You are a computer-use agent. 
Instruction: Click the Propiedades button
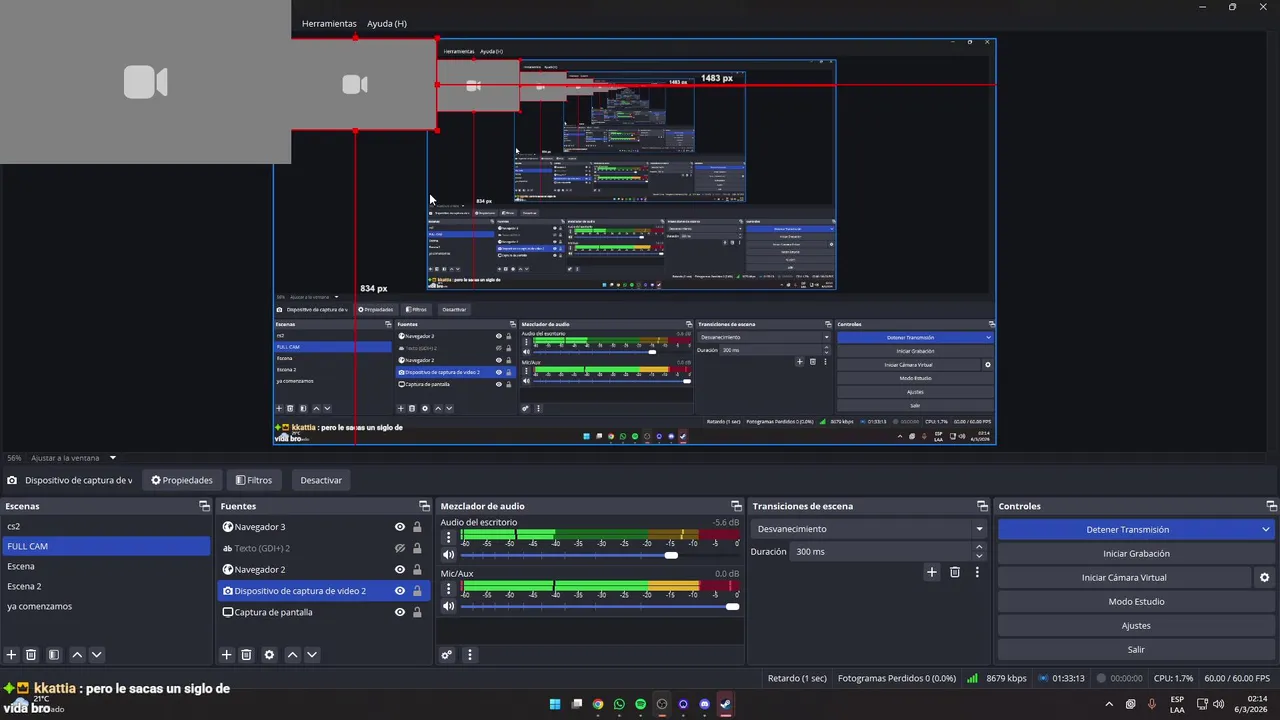click(182, 480)
